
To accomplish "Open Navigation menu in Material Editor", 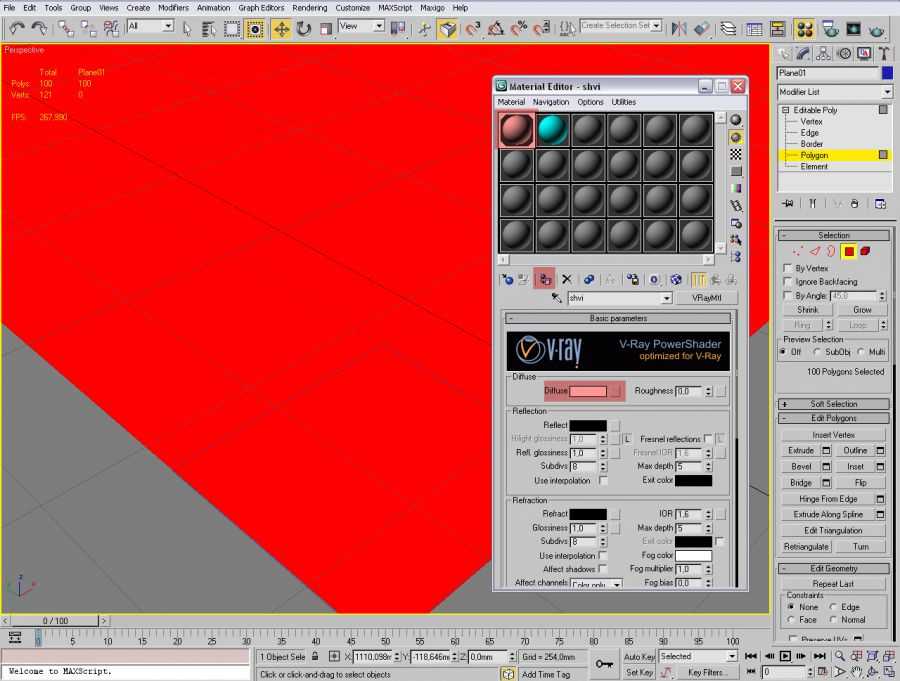I will pyautogui.click(x=550, y=102).
